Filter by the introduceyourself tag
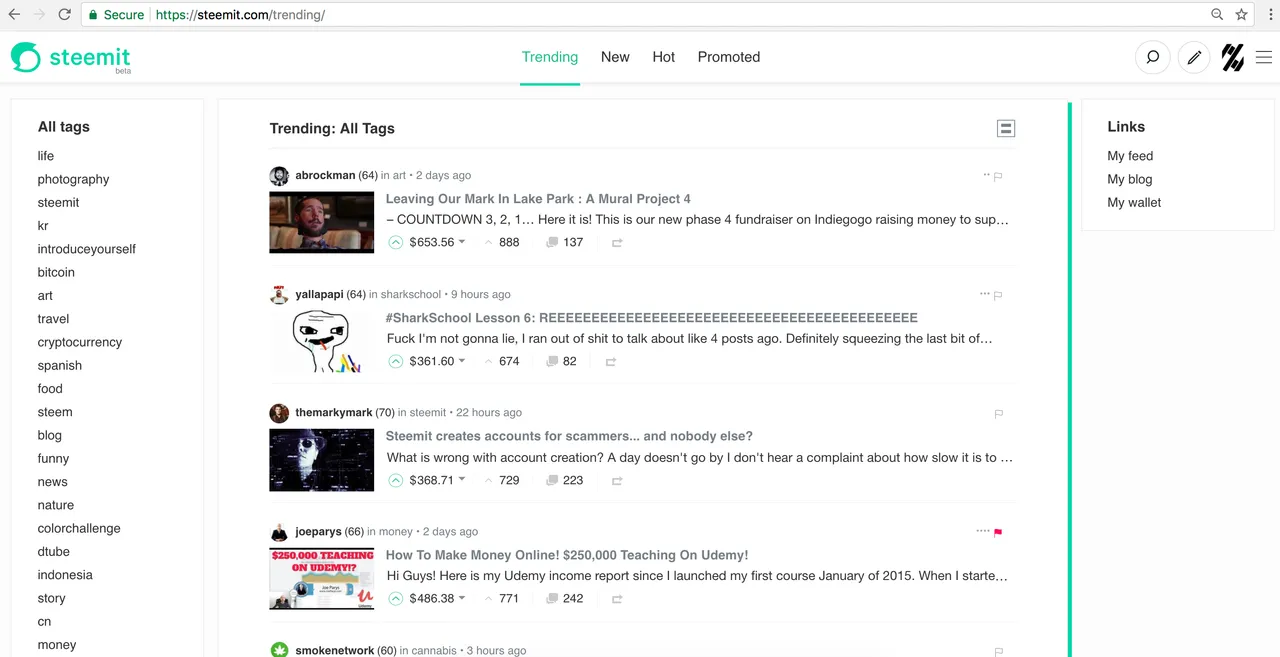 (87, 249)
